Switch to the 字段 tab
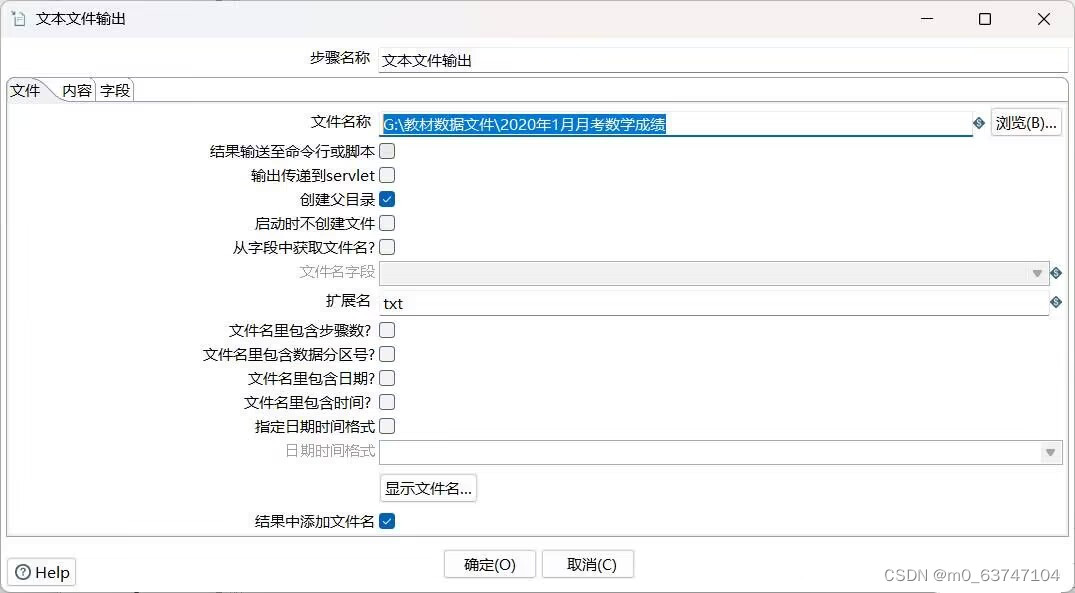Viewport: 1075px width, 593px height. [114, 90]
